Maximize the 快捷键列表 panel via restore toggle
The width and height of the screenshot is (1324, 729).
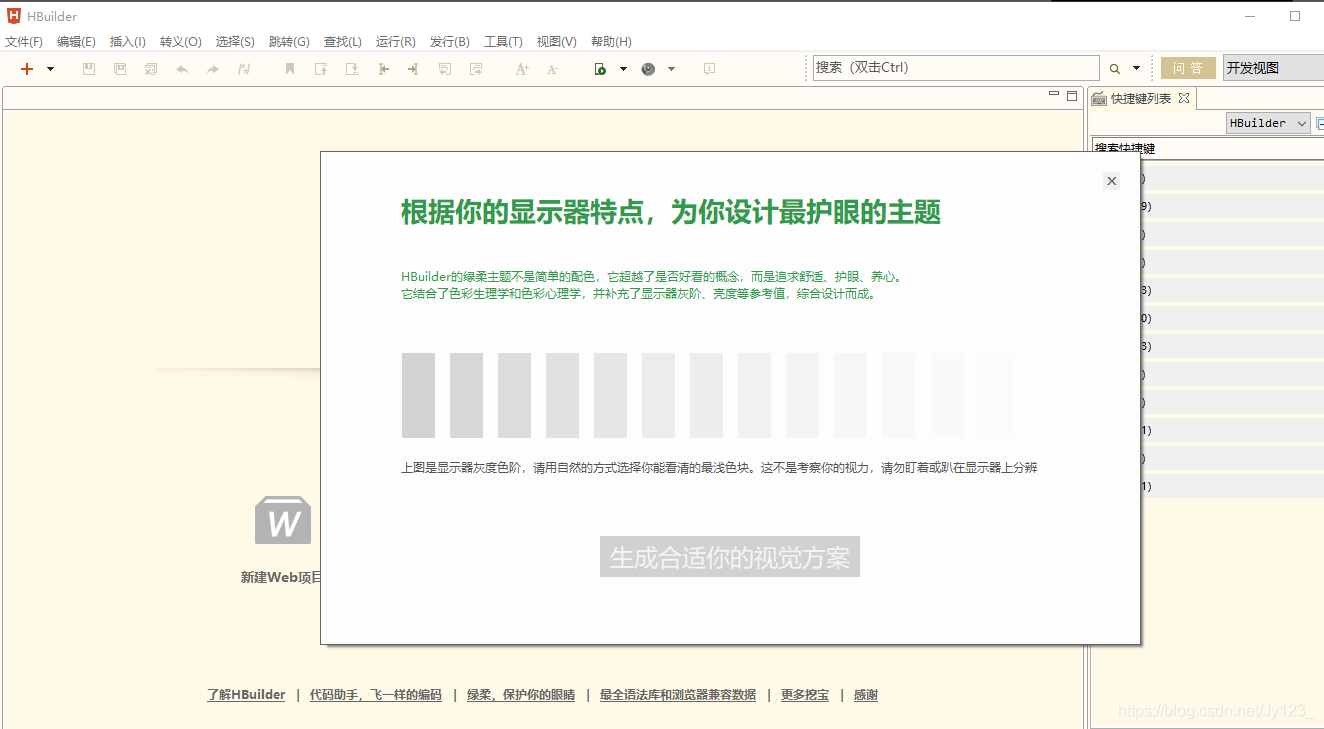pyautogui.click(x=1070, y=95)
